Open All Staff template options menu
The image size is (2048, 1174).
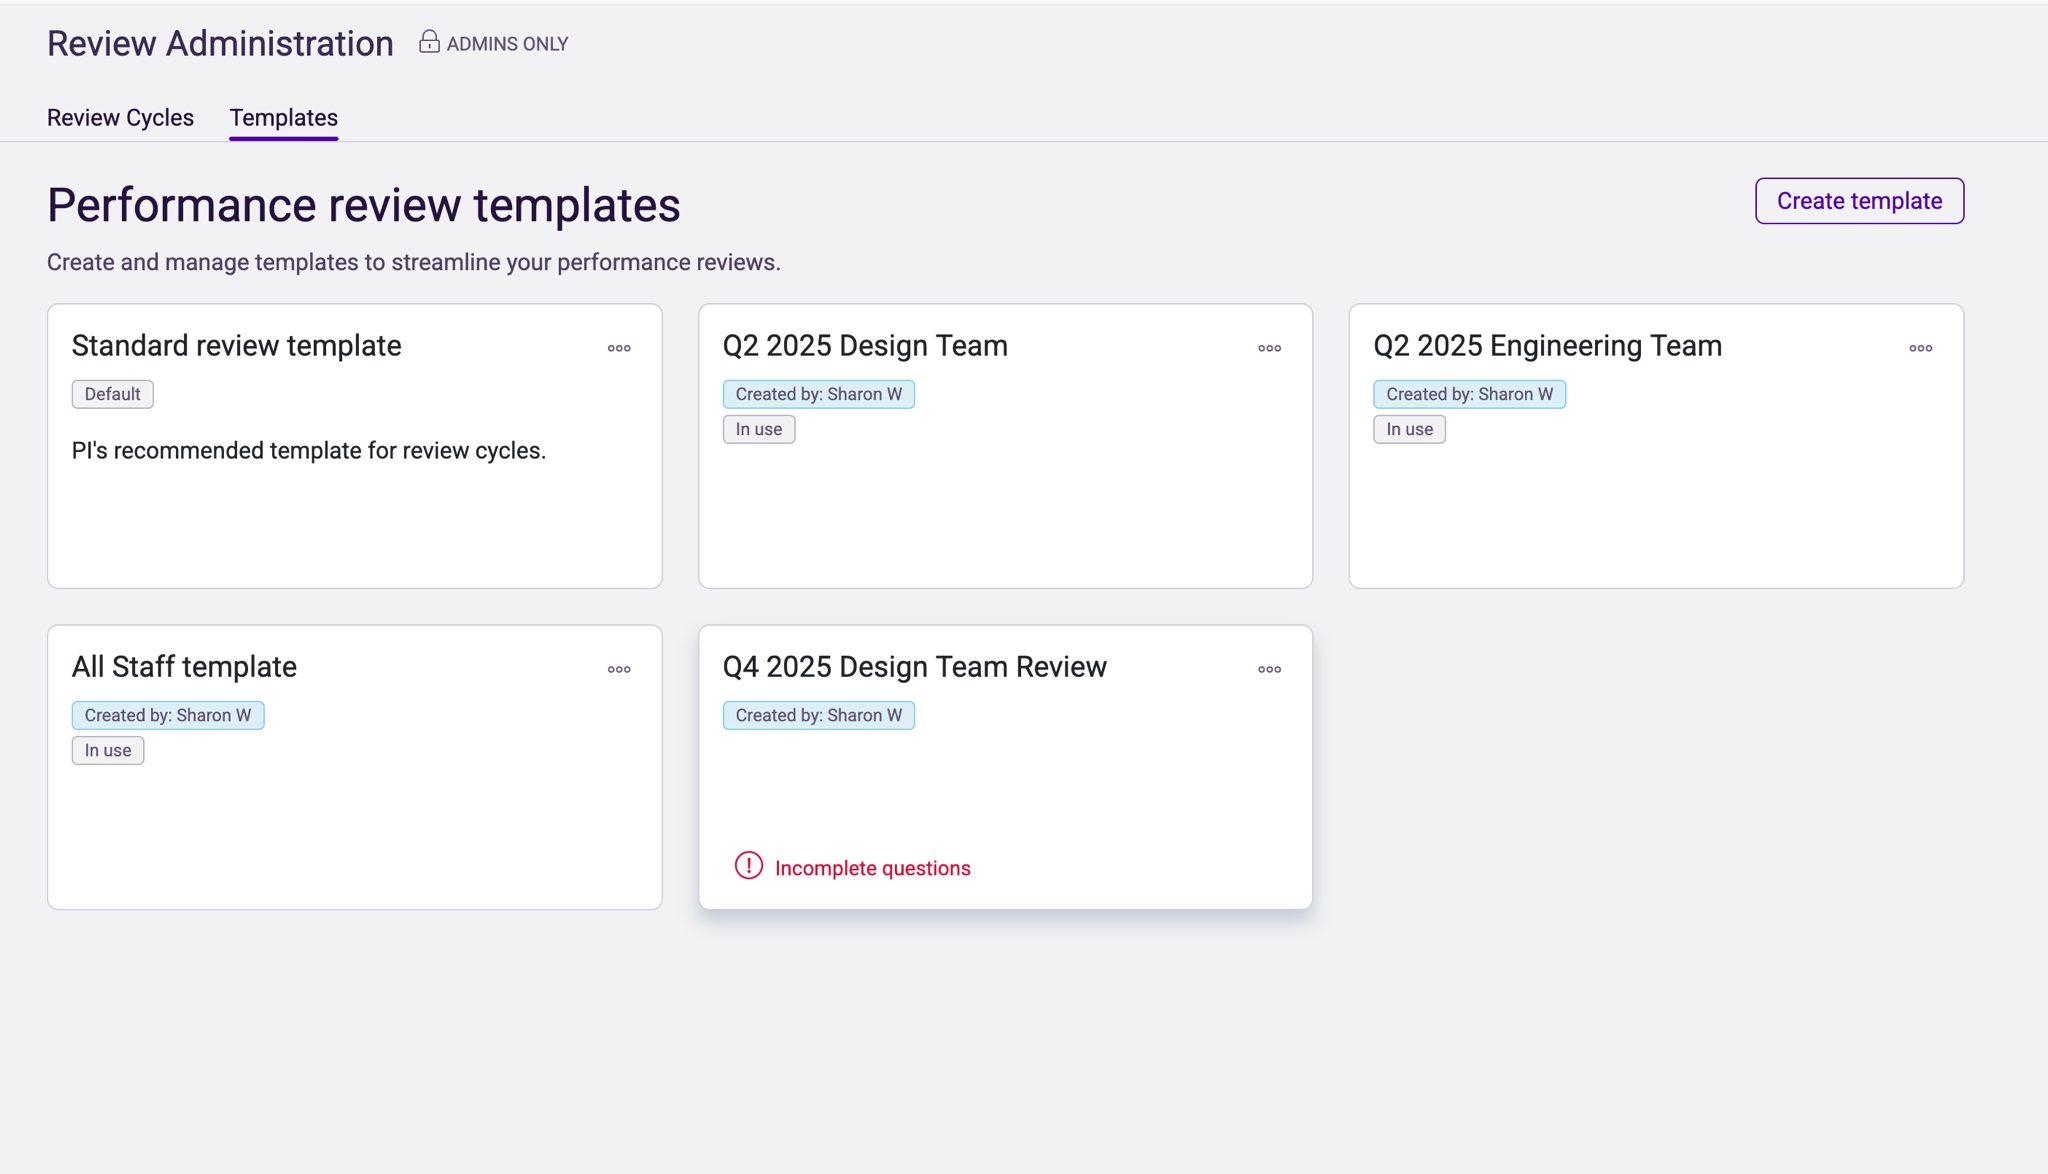pyautogui.click(x=619, y=669)
